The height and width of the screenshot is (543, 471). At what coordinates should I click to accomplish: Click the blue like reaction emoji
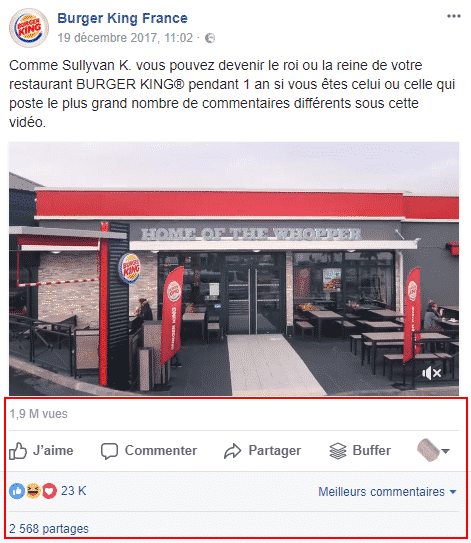pos(17,491)
